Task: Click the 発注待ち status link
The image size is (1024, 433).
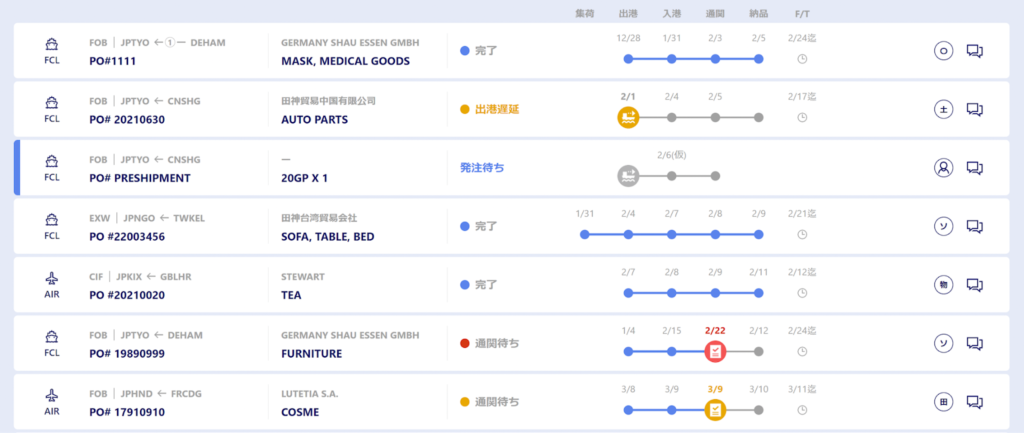Action: pos(481,168)
